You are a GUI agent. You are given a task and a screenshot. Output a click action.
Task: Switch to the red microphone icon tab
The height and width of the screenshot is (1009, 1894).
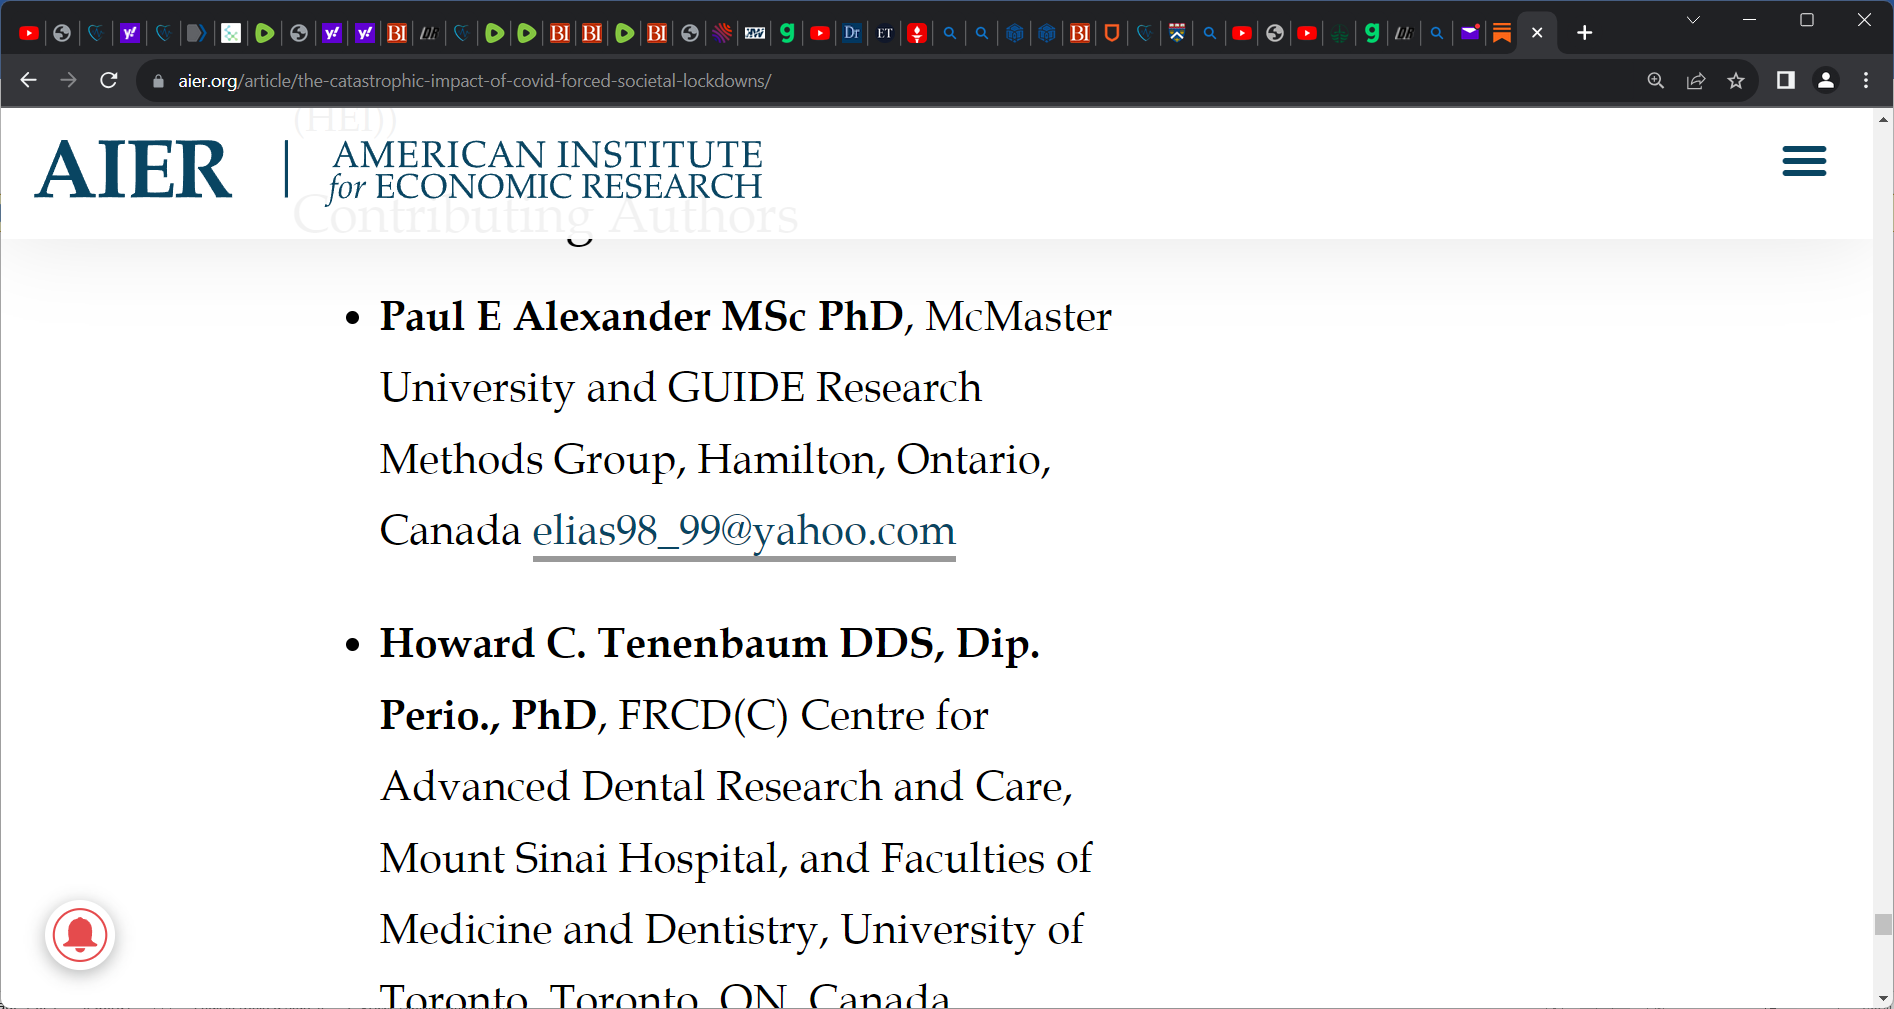pos(917,33)
